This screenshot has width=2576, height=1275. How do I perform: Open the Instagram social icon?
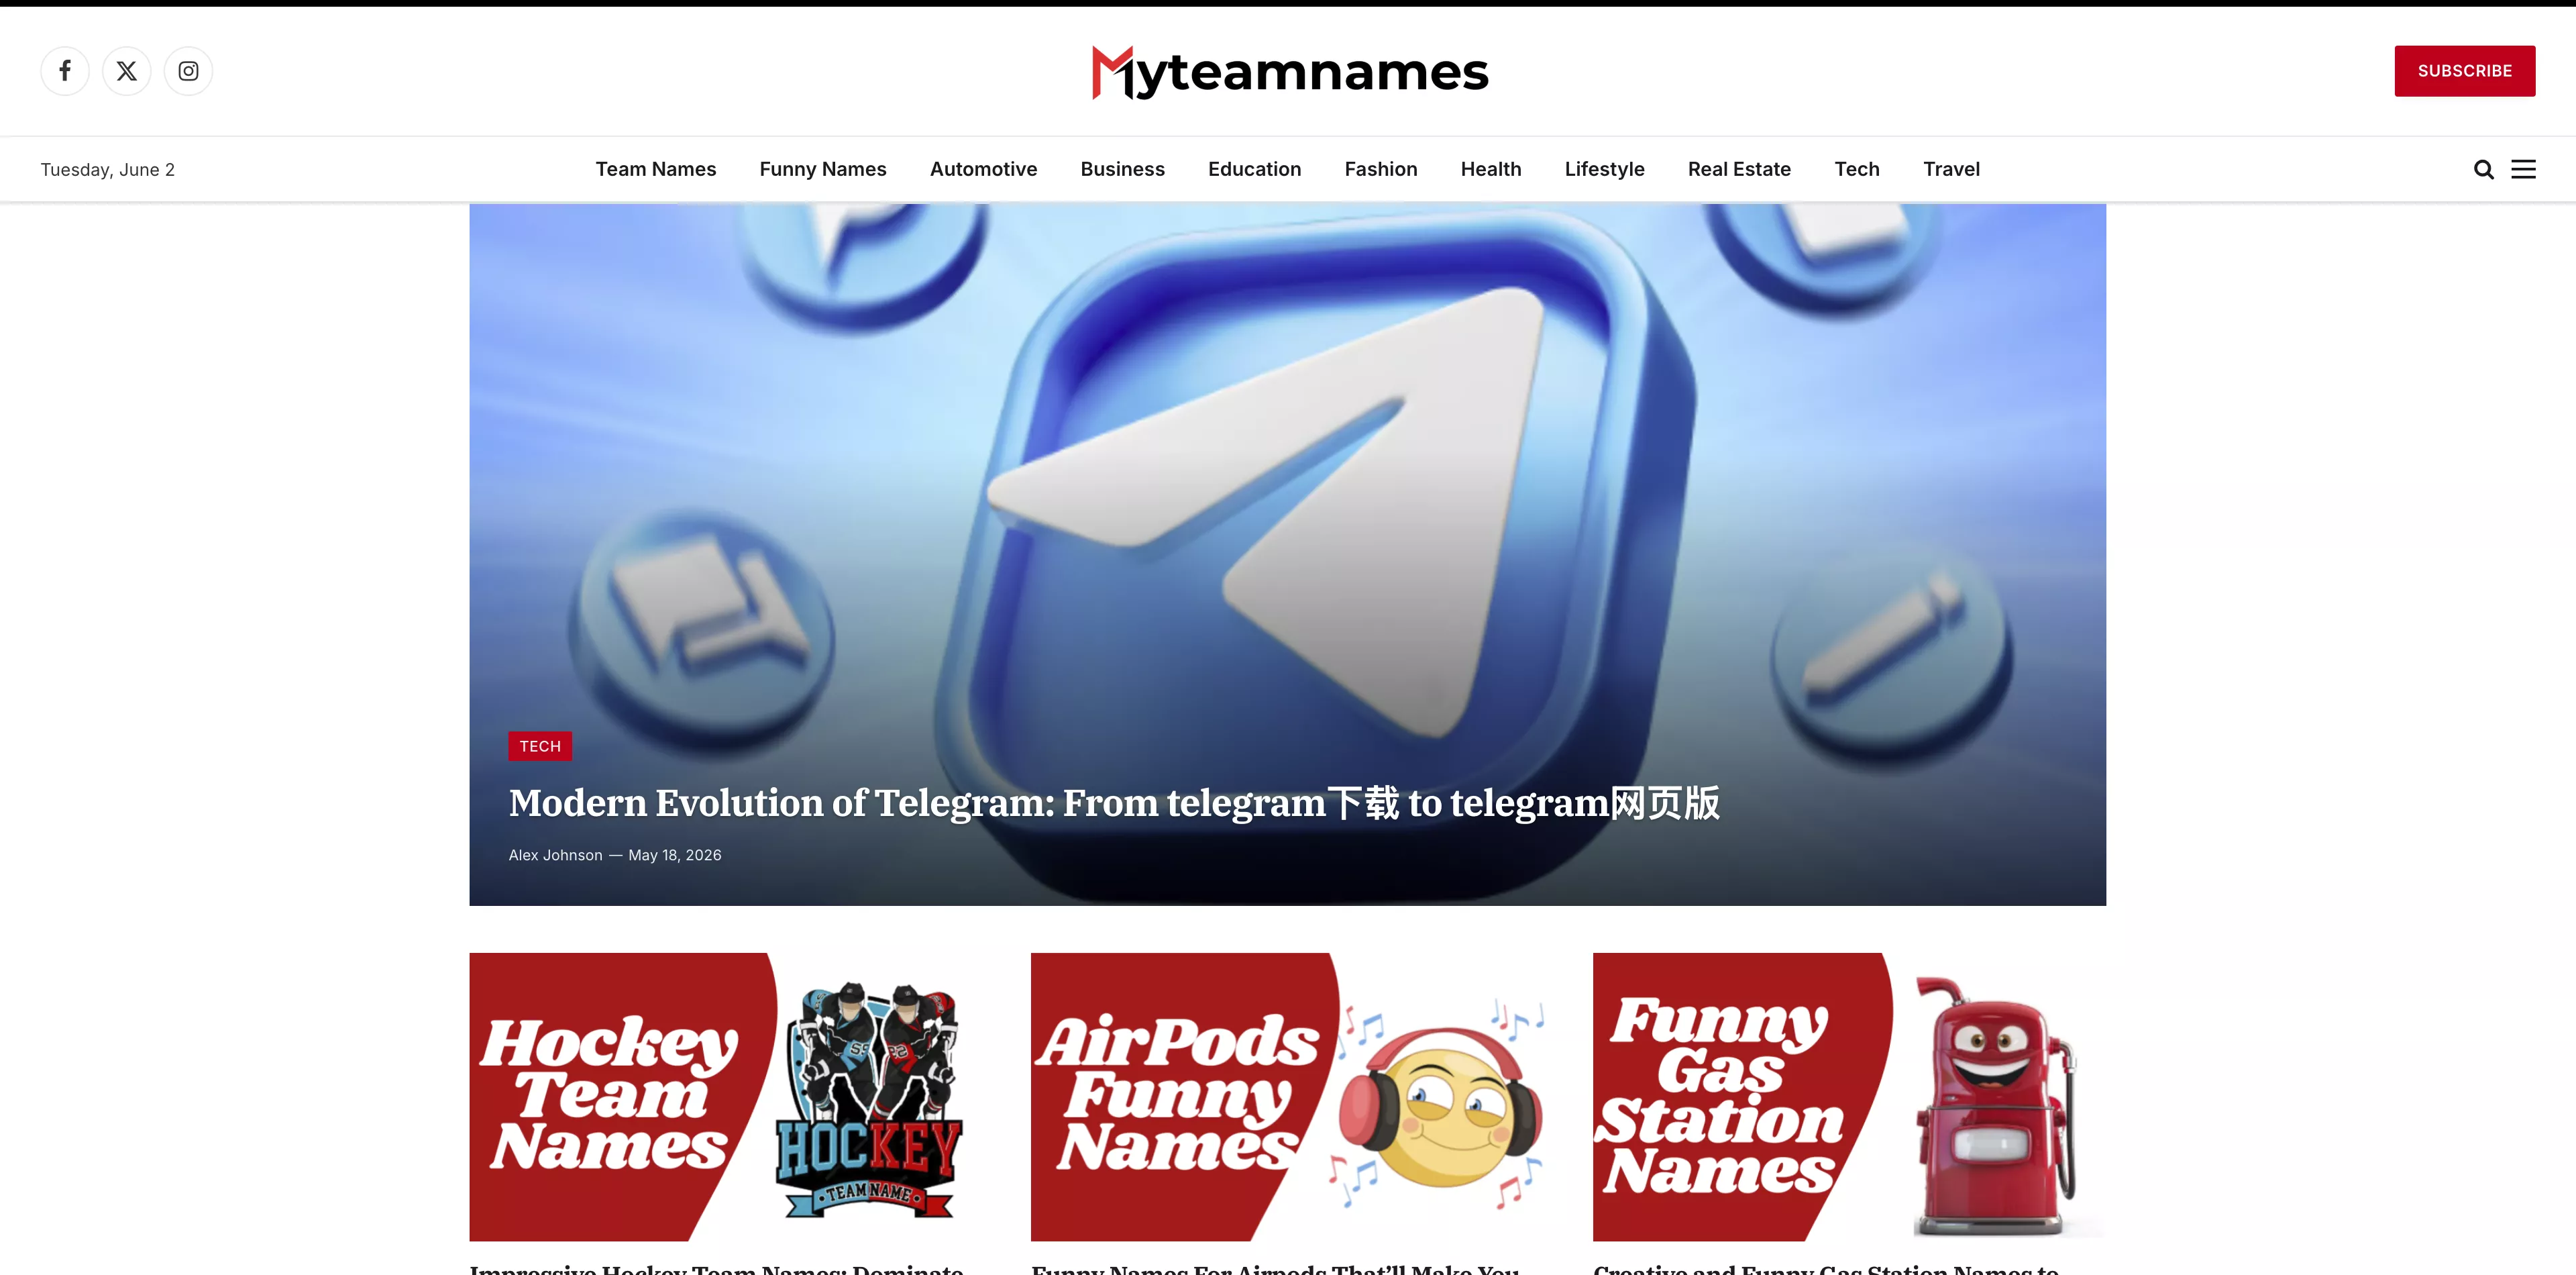[188, 71]
